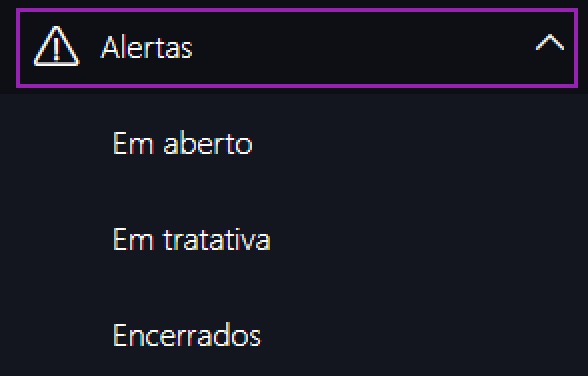Show the closed alerts under Encerrados
The image size is (588, 376).
click(x=187, y=335)
